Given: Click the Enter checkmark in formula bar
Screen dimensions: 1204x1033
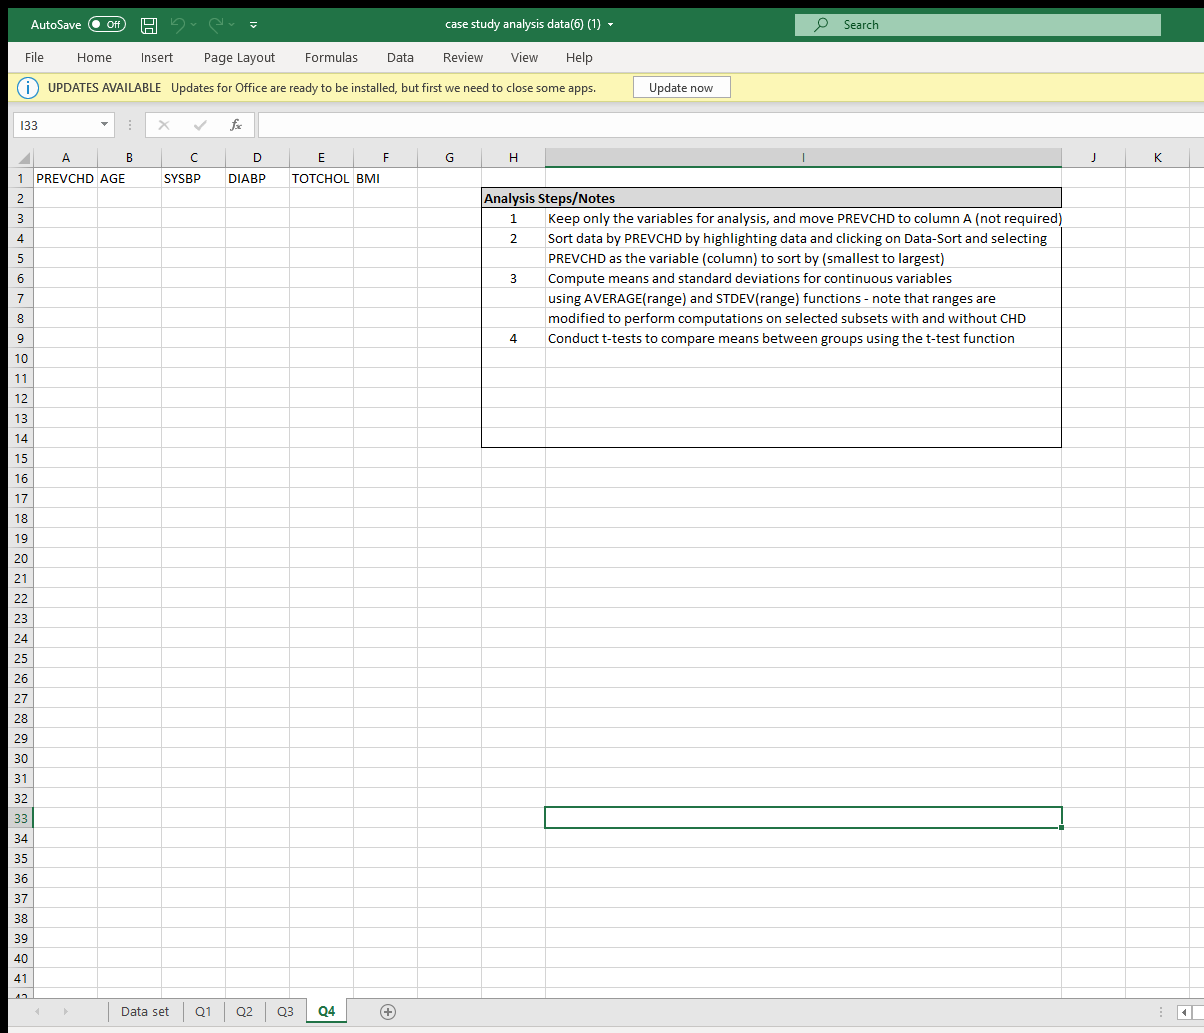Looking at the screenshot, I should click(199, 124).
